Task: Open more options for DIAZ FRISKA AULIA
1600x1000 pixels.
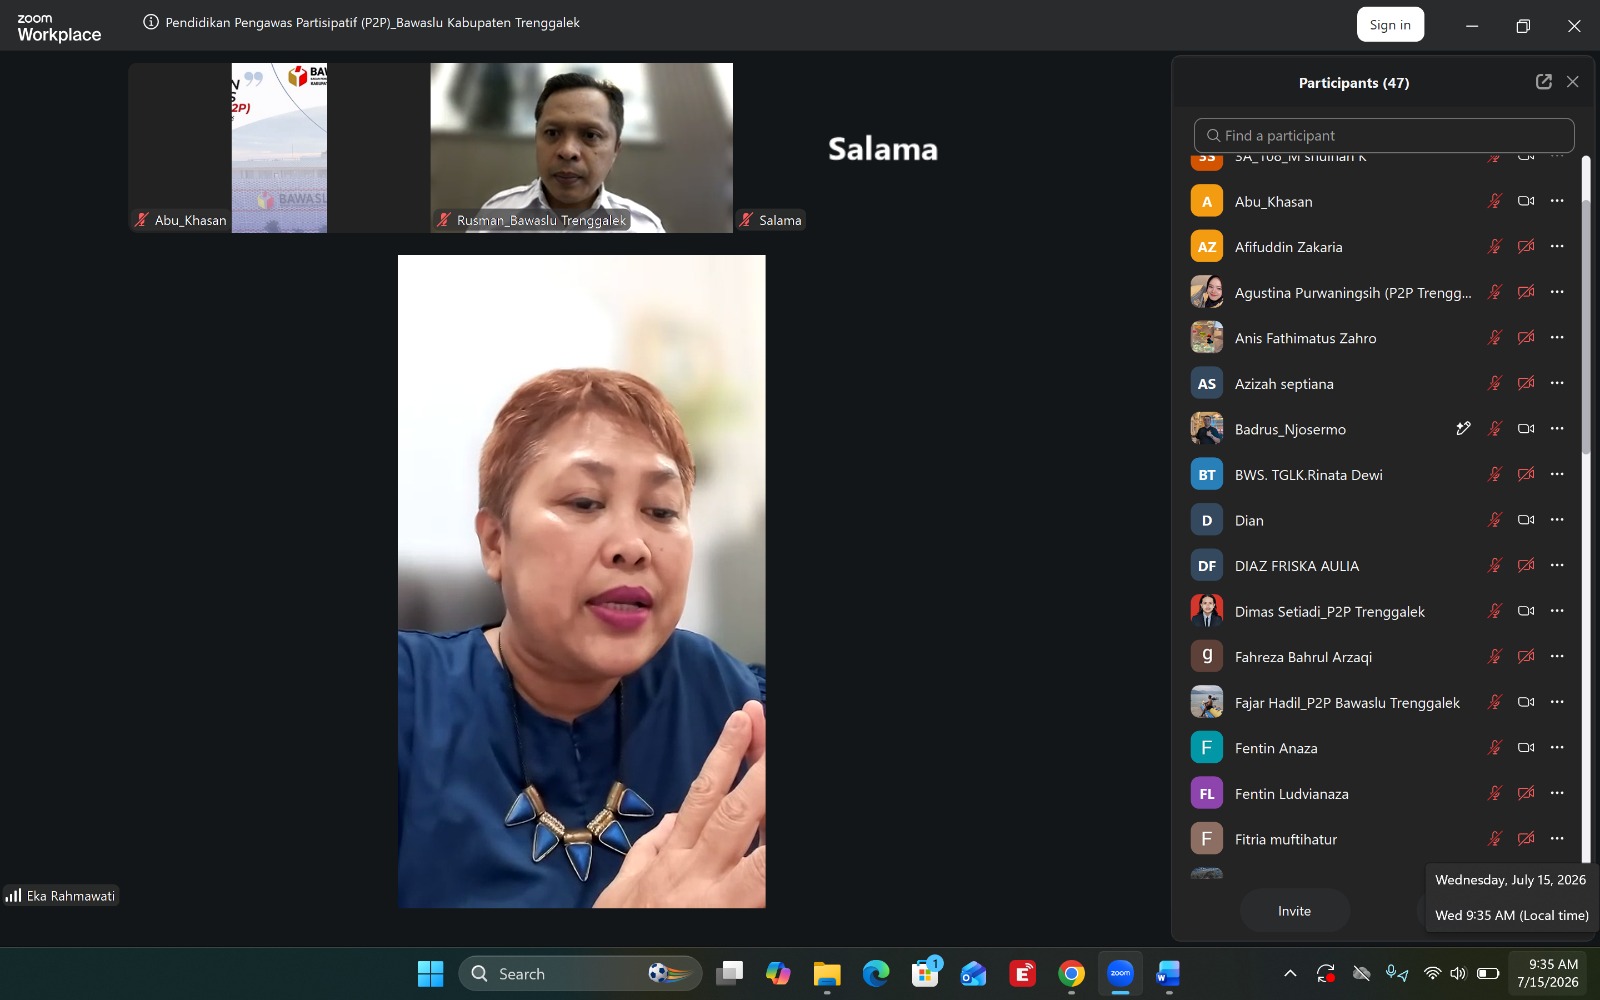Action: (1557, 566)
